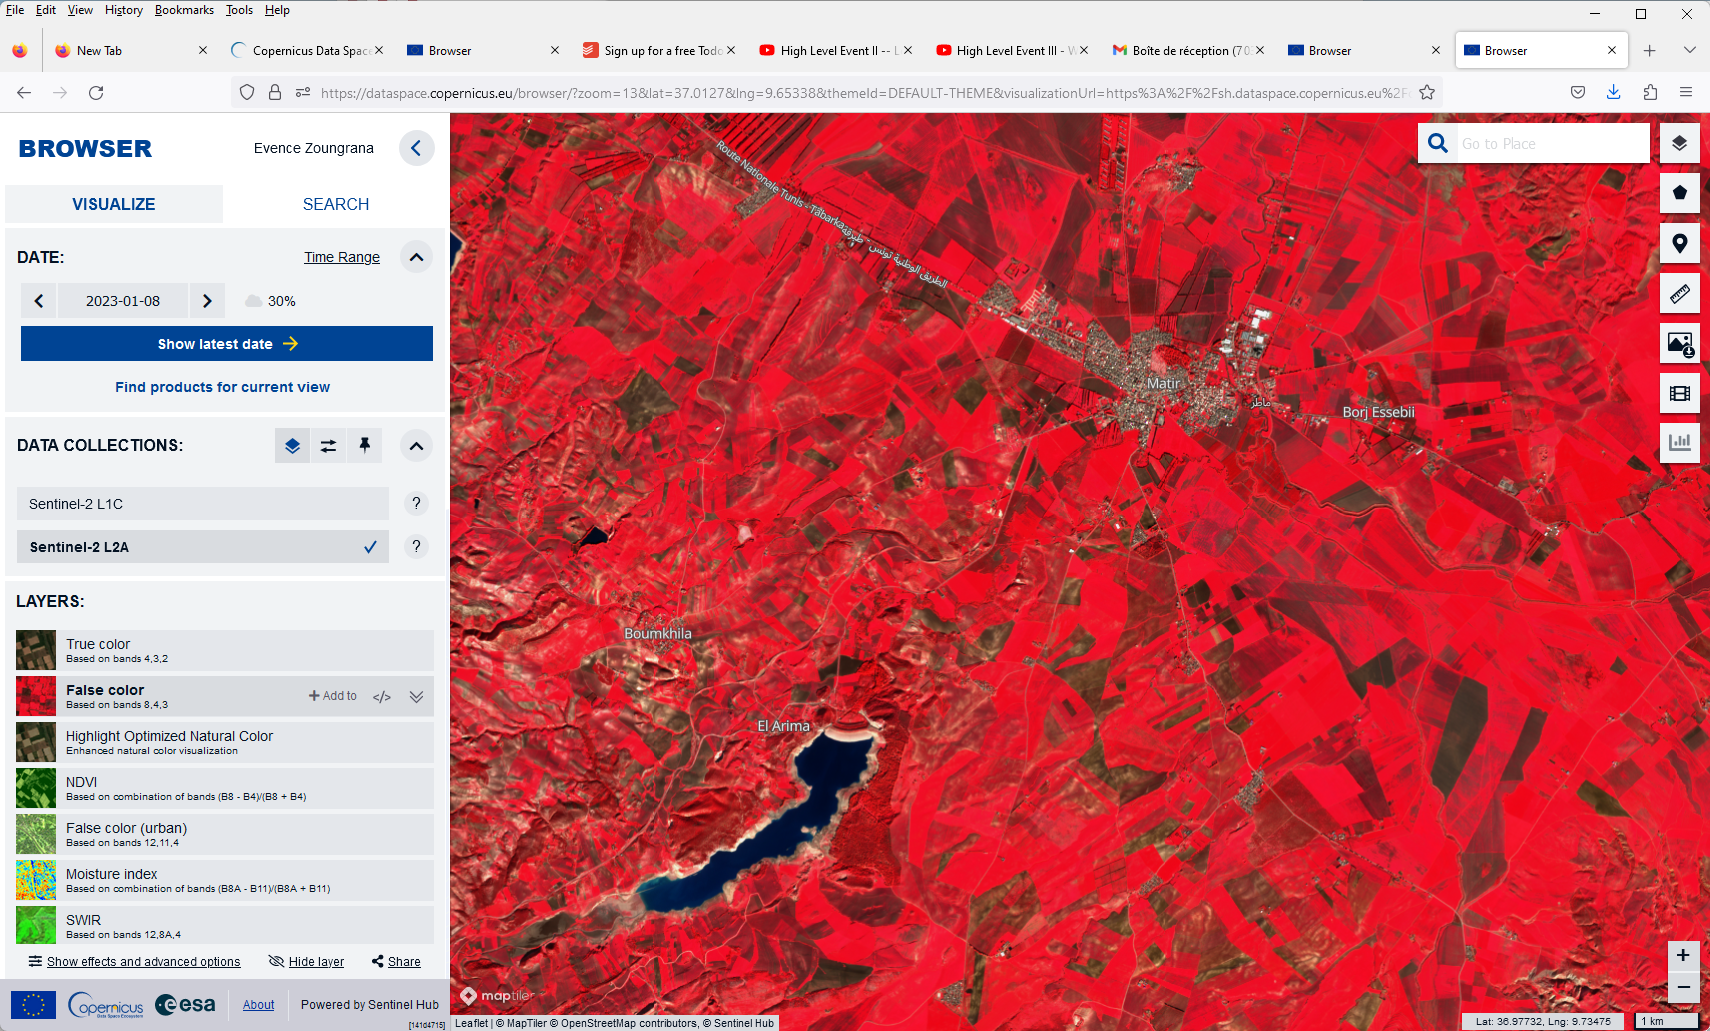Viewport: 1710px width, 1031px height.
Task: Open a new browser tab with plus
Action: (1650, 50)
